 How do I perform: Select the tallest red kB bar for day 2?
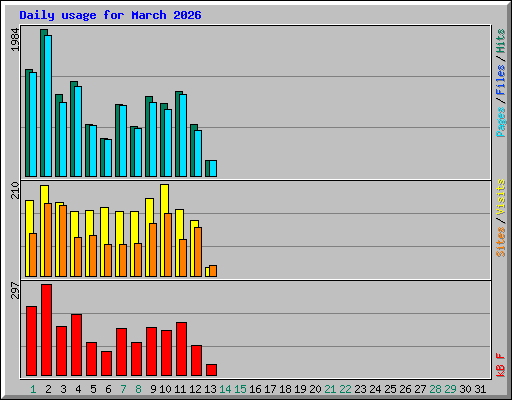pyautogui.click(x=46, y=330)
